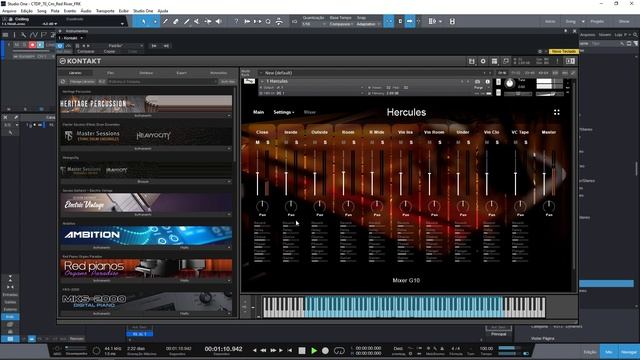Select the Arrow tool in Studio One toolbar

click(144, 21)
